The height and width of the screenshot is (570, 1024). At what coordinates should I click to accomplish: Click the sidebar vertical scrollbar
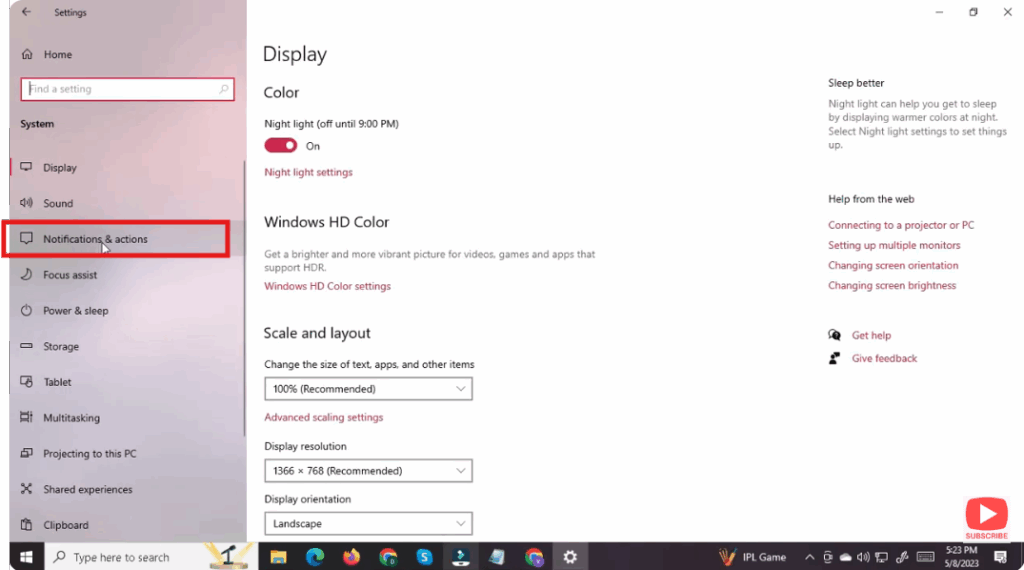pos(244,300)
